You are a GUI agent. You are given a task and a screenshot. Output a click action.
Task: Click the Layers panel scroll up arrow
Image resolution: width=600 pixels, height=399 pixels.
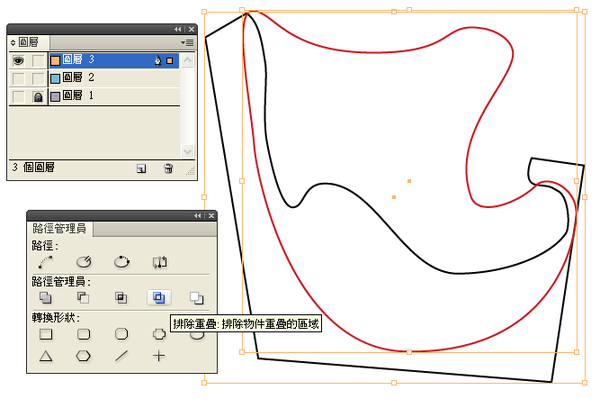click(188, 60)
